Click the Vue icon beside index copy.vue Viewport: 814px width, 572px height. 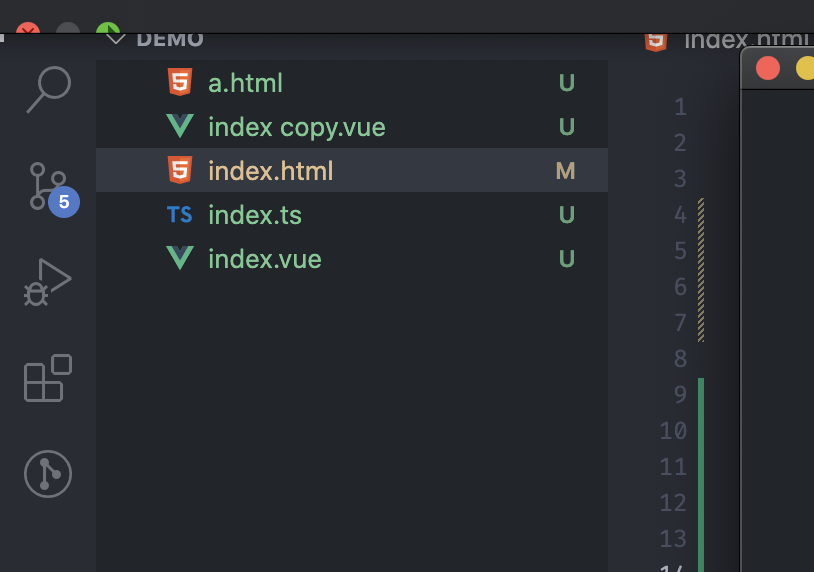click(x=180, y=126)
